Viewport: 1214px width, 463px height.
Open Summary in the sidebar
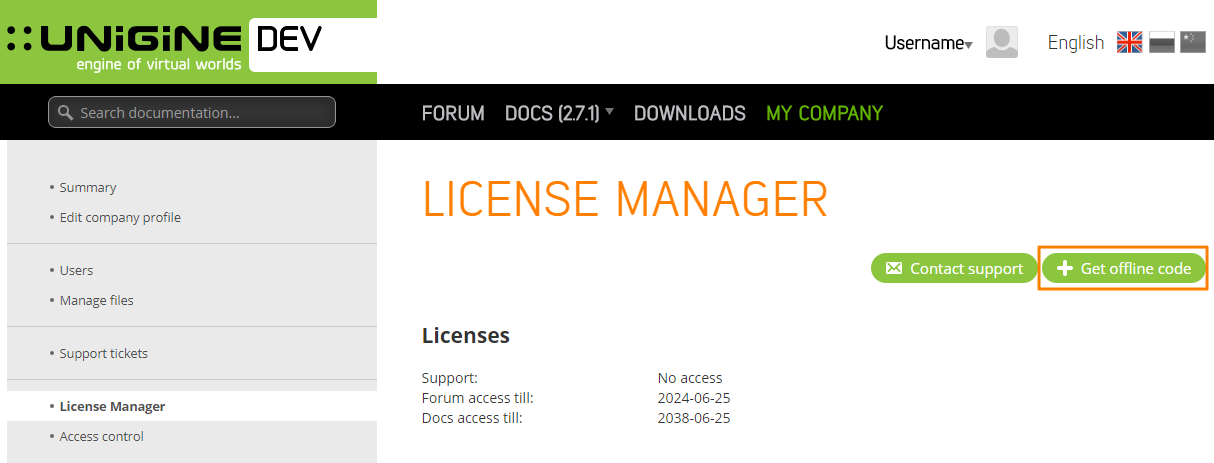coord(88,188)
